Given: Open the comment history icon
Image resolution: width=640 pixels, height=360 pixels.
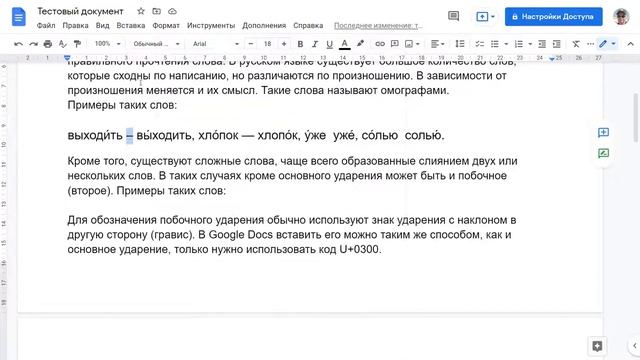Looking at the screenshot, I should pos(453,16).
